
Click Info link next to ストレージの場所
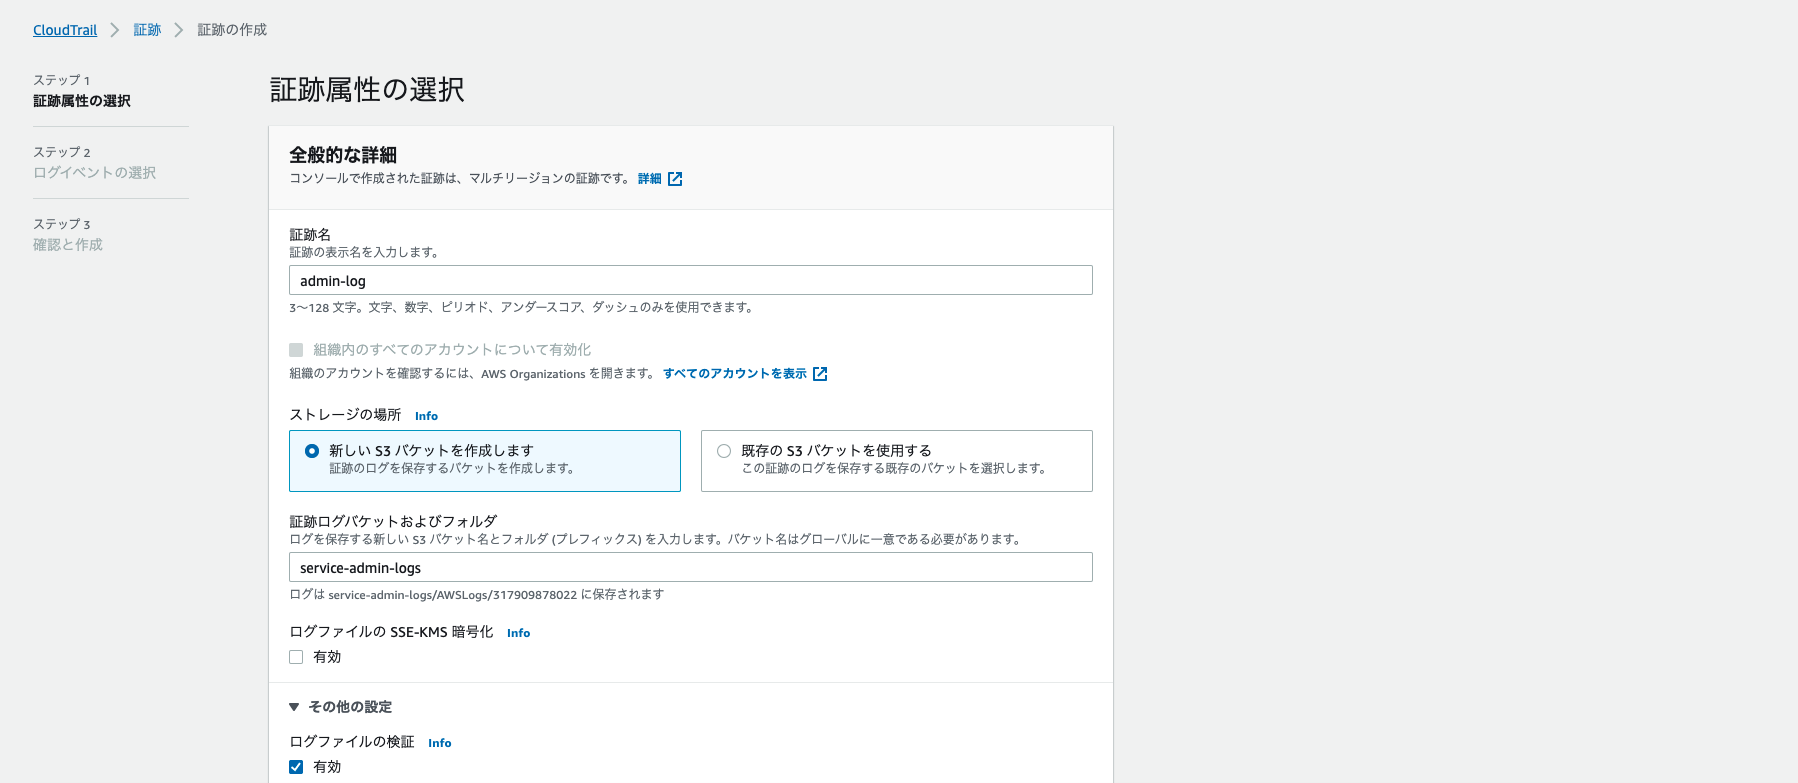[426, 416]
